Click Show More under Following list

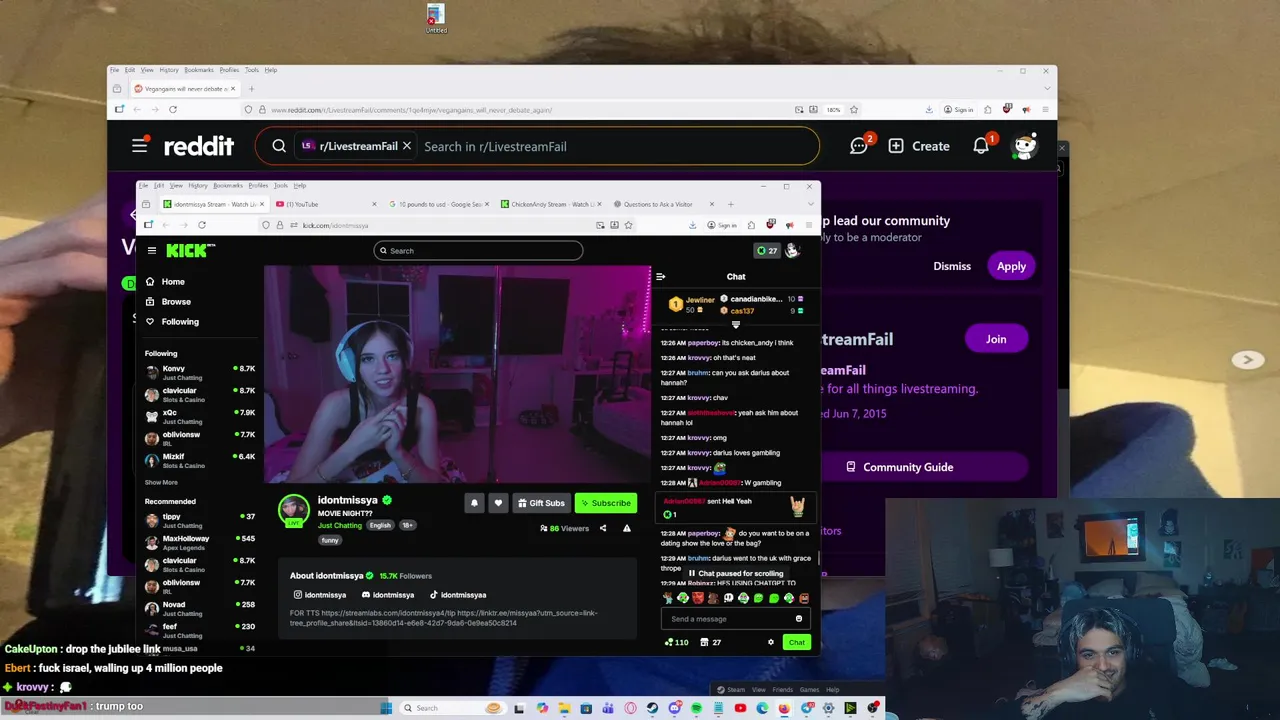pos(161,483)
